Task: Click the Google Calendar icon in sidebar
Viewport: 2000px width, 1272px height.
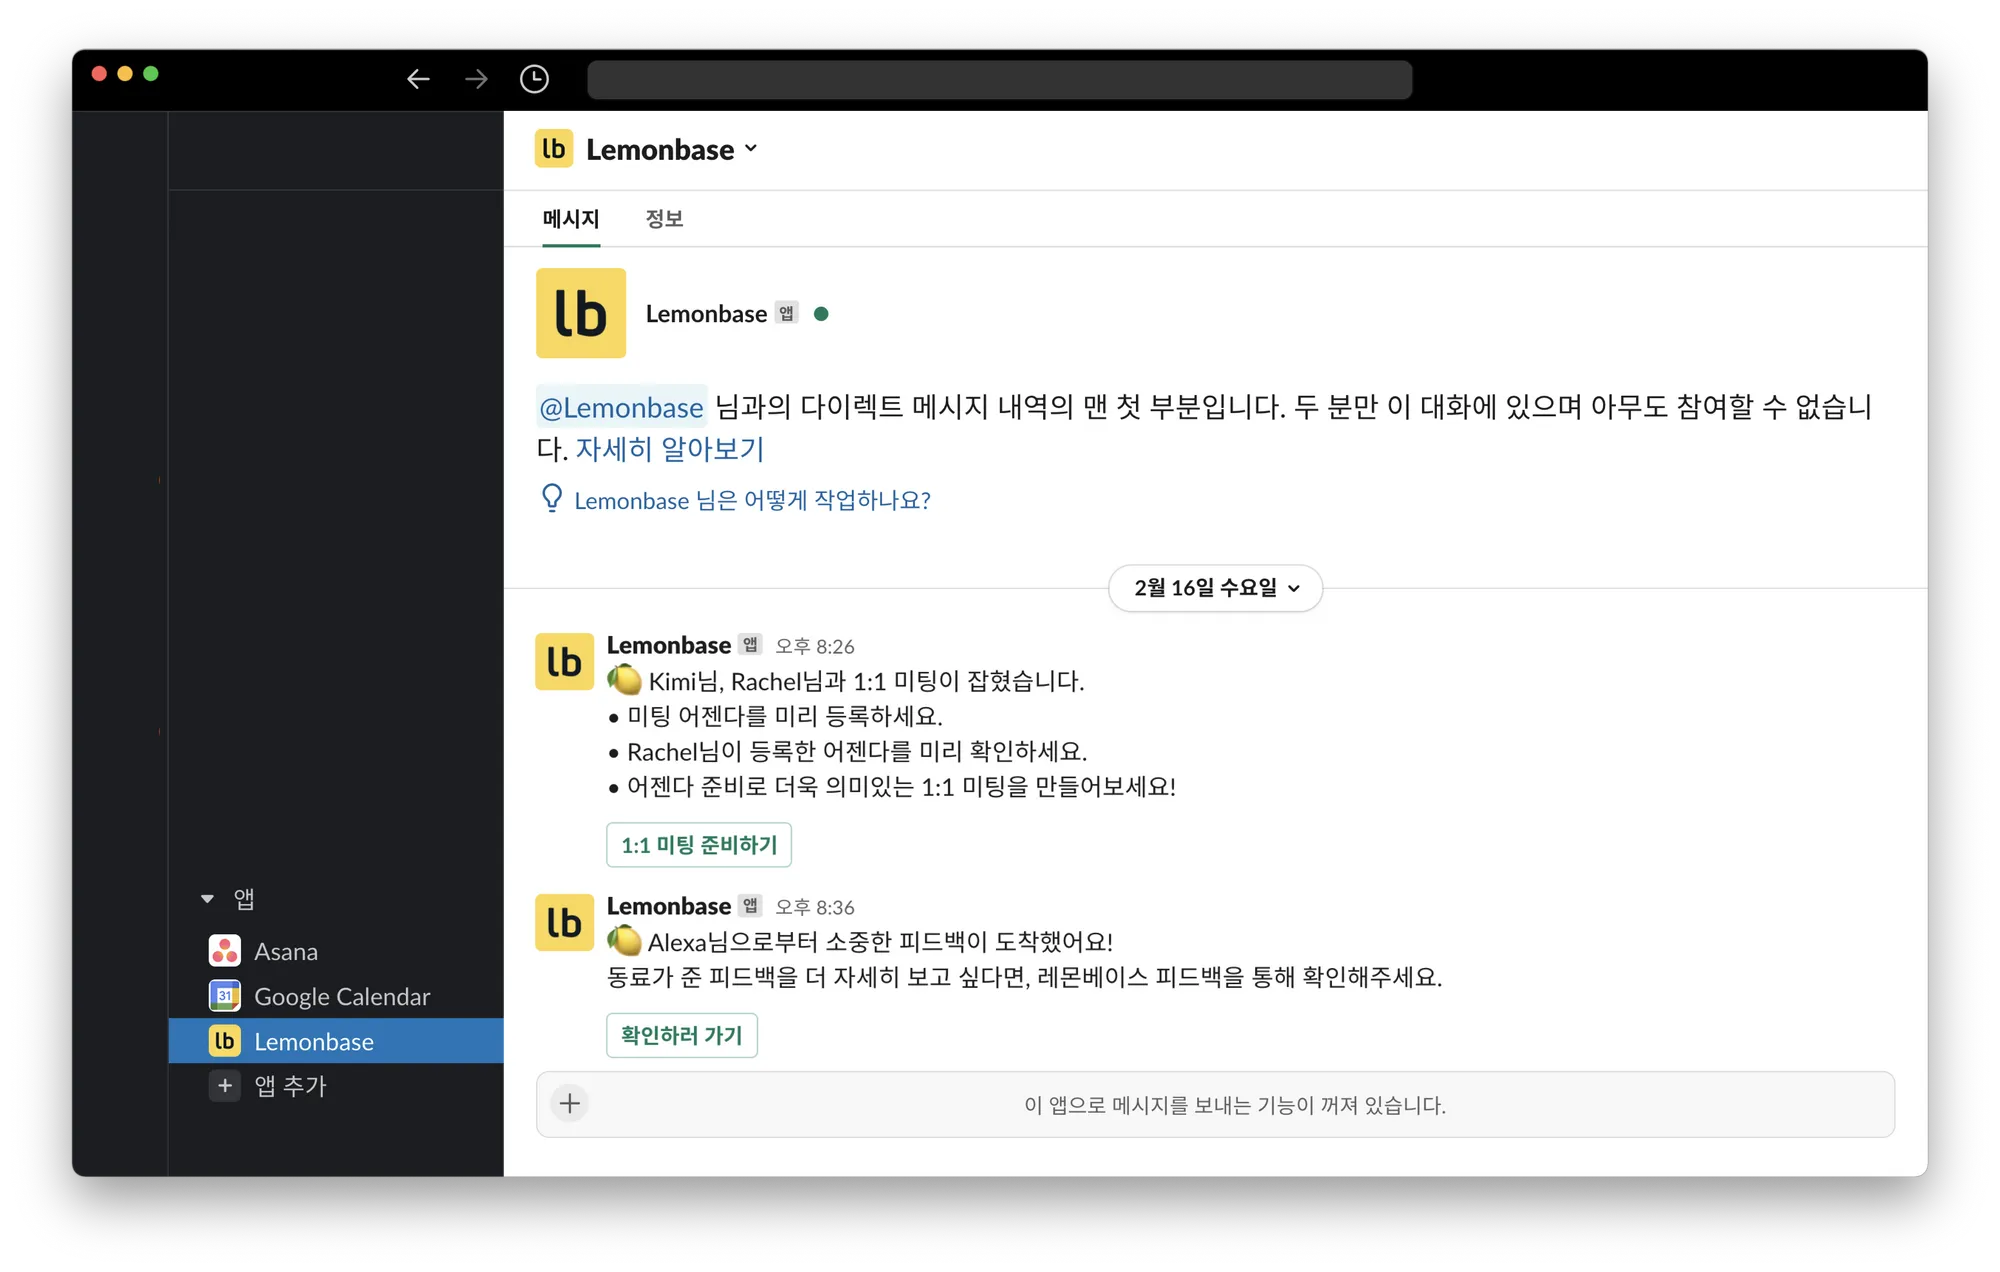Action: (225, 996)
